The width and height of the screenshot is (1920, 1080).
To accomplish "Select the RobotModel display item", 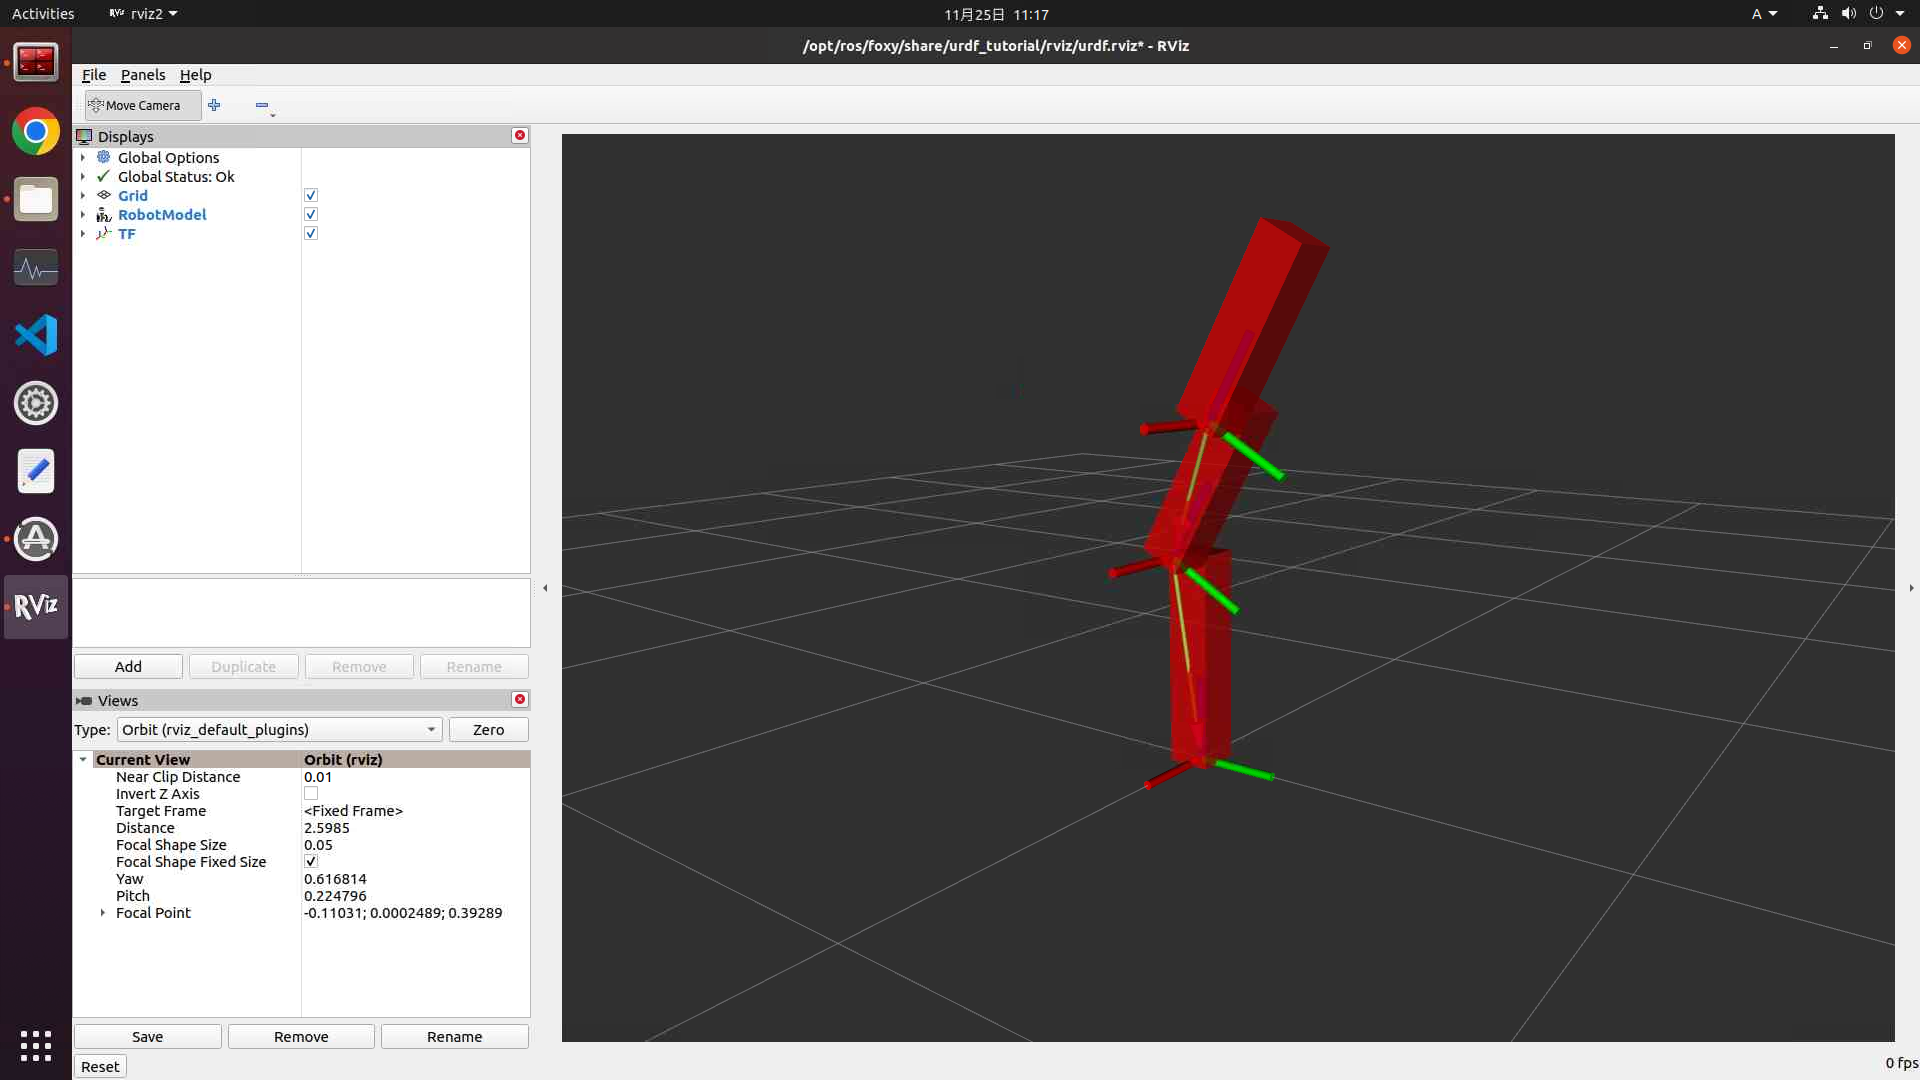I will [x=162, y=215].
